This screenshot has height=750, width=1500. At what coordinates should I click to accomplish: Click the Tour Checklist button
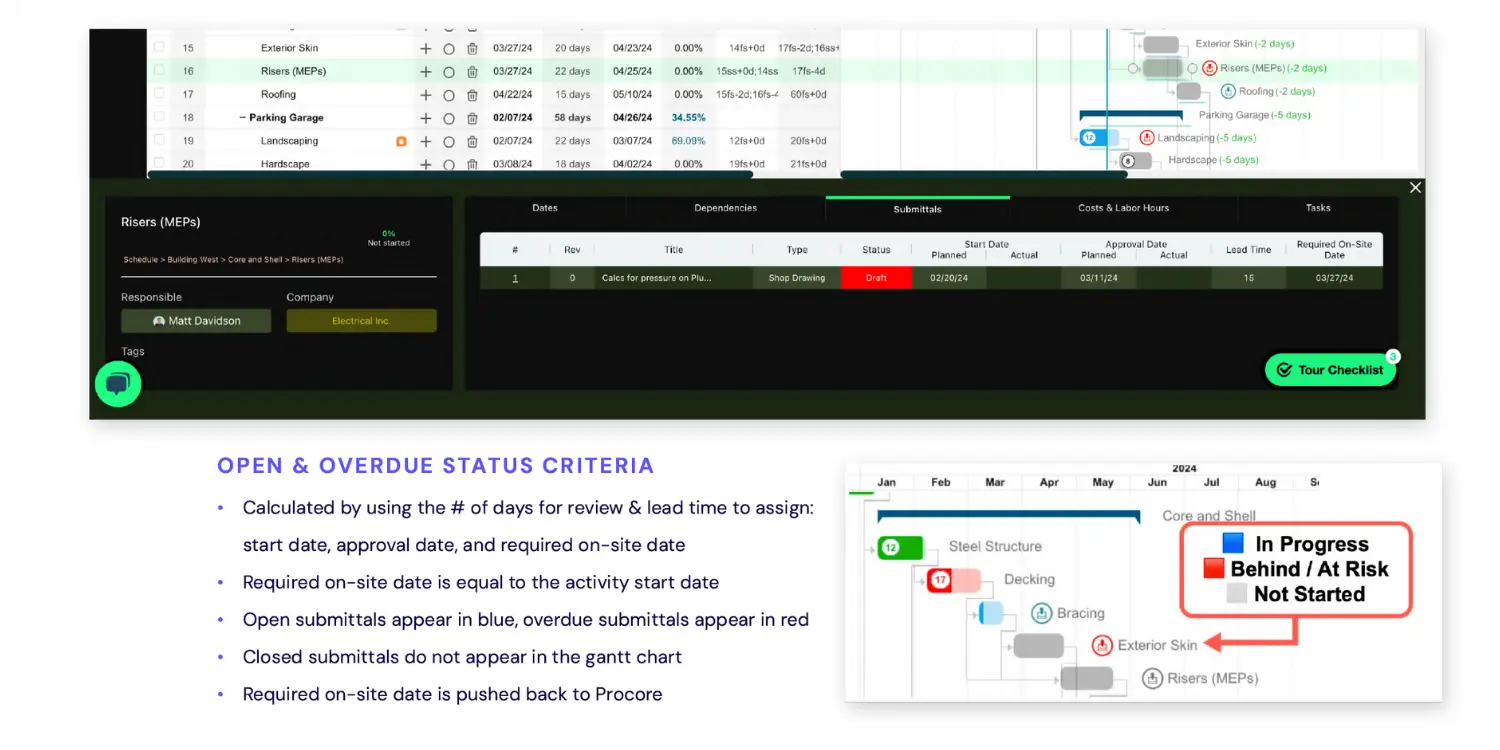(1330, 369)
